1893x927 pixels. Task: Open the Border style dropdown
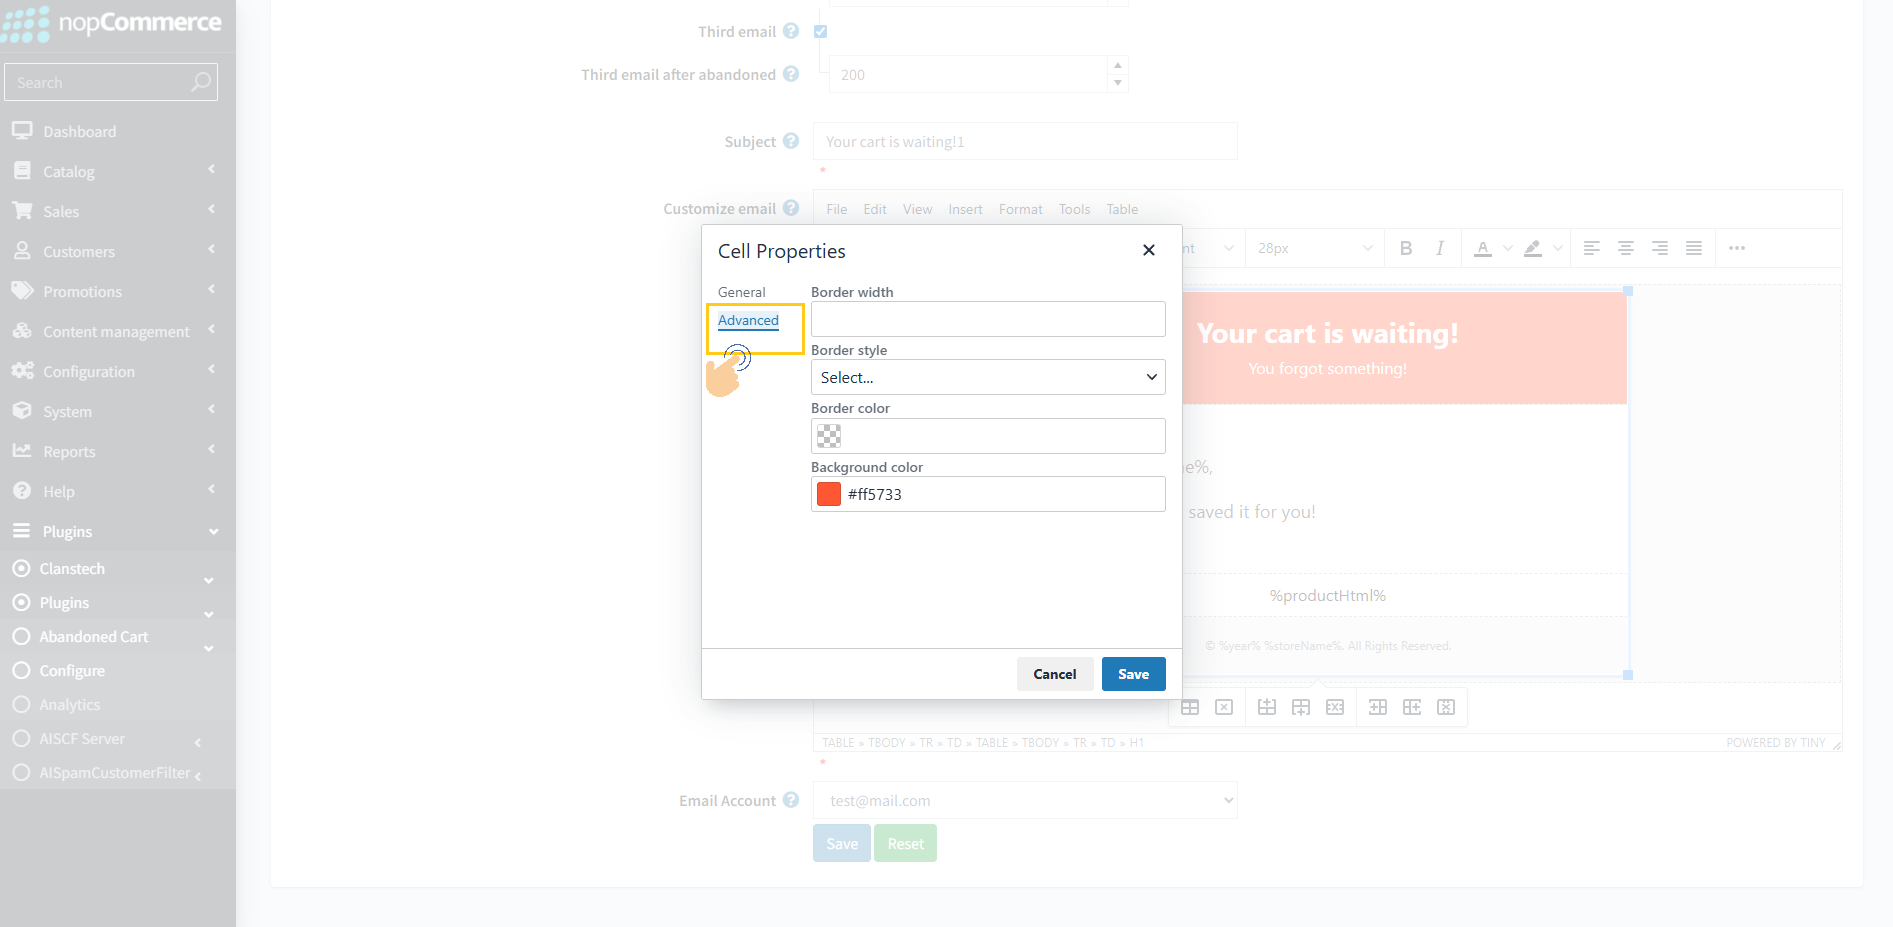tap(988, 377)
